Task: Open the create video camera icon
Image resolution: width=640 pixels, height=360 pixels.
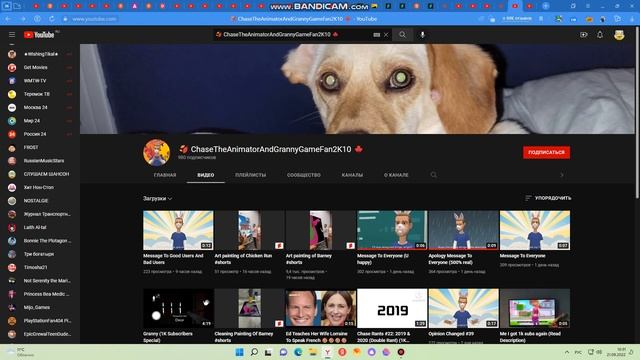Action: tap(584, 35)
